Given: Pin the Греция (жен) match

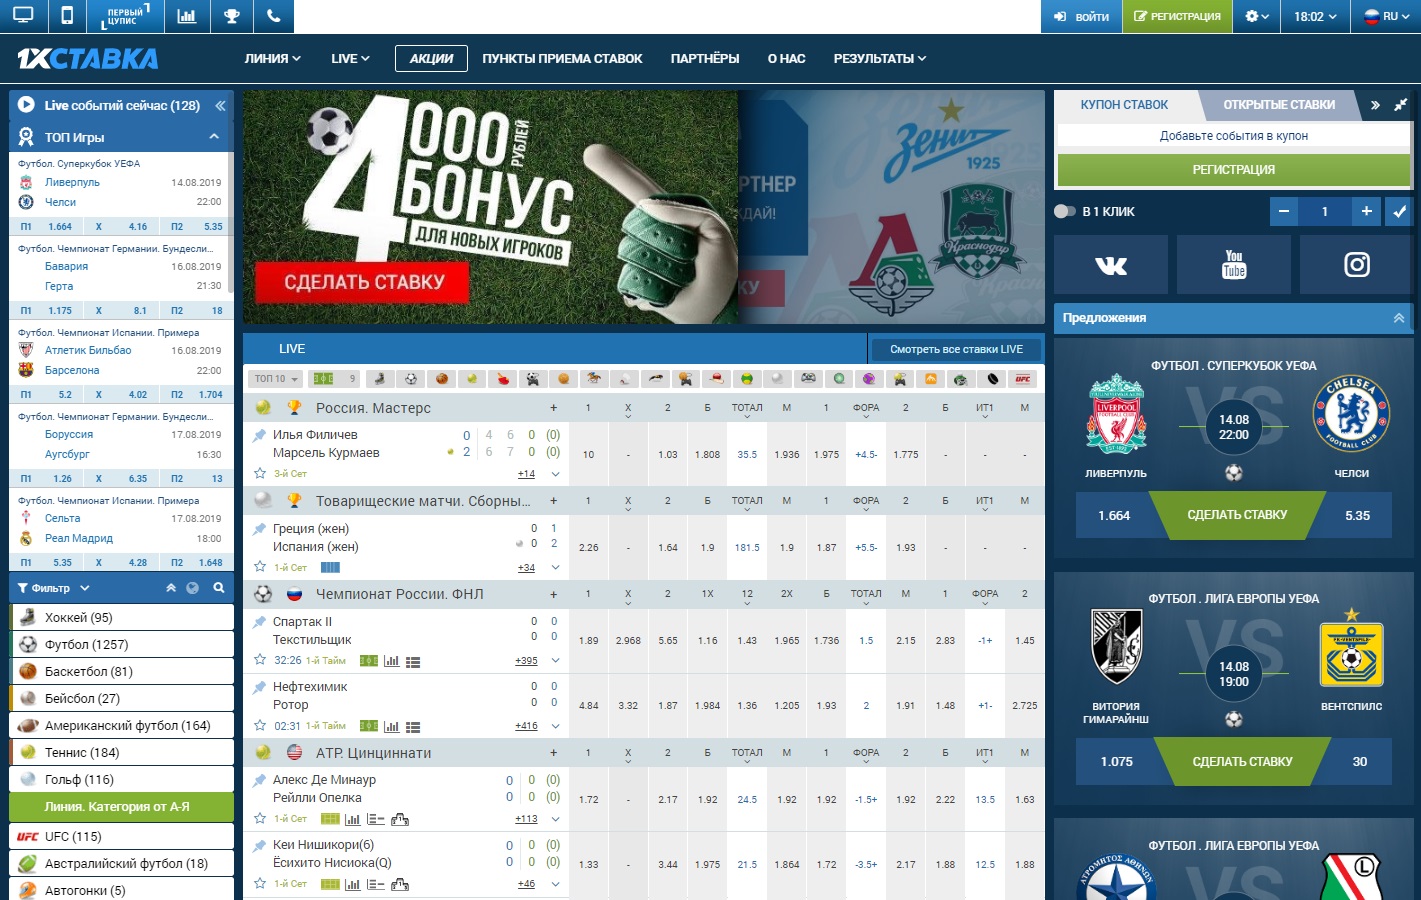Looking at the screenshot, I should click(x=260, y=528).
